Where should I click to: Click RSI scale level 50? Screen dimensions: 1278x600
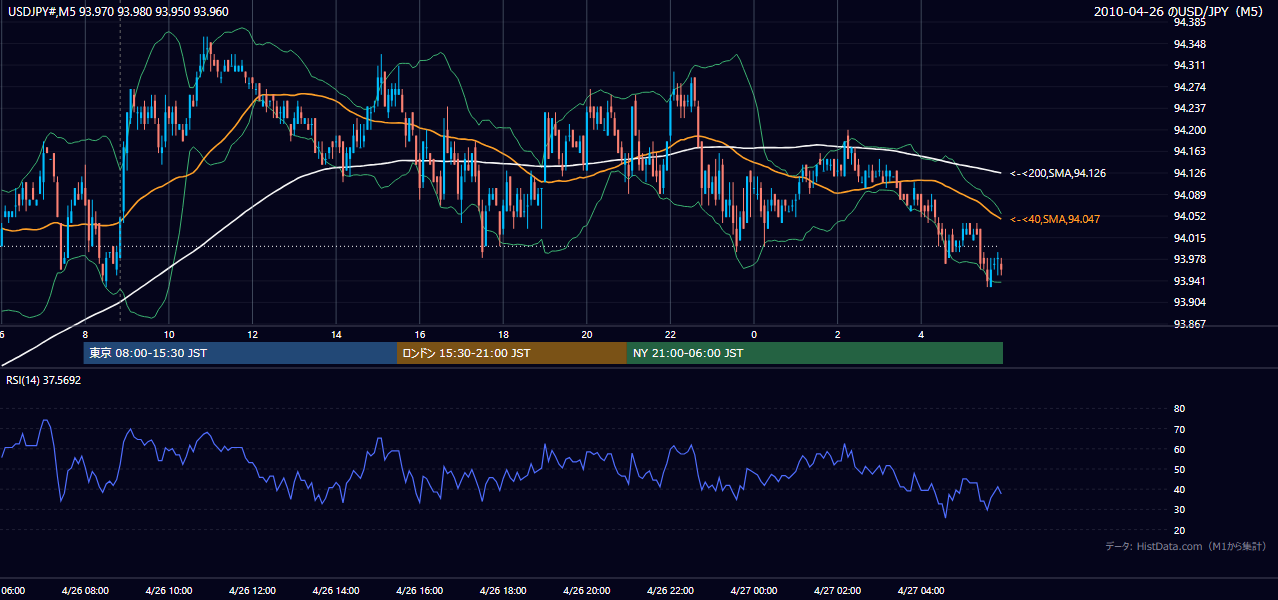[x=1179, y=469]
